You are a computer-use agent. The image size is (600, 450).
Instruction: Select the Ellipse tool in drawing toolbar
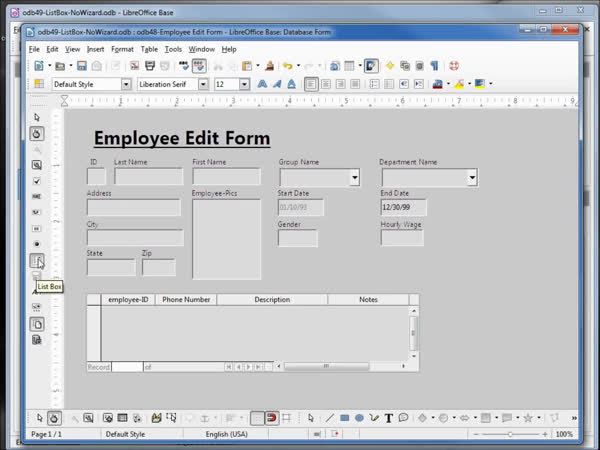[359, 418]
